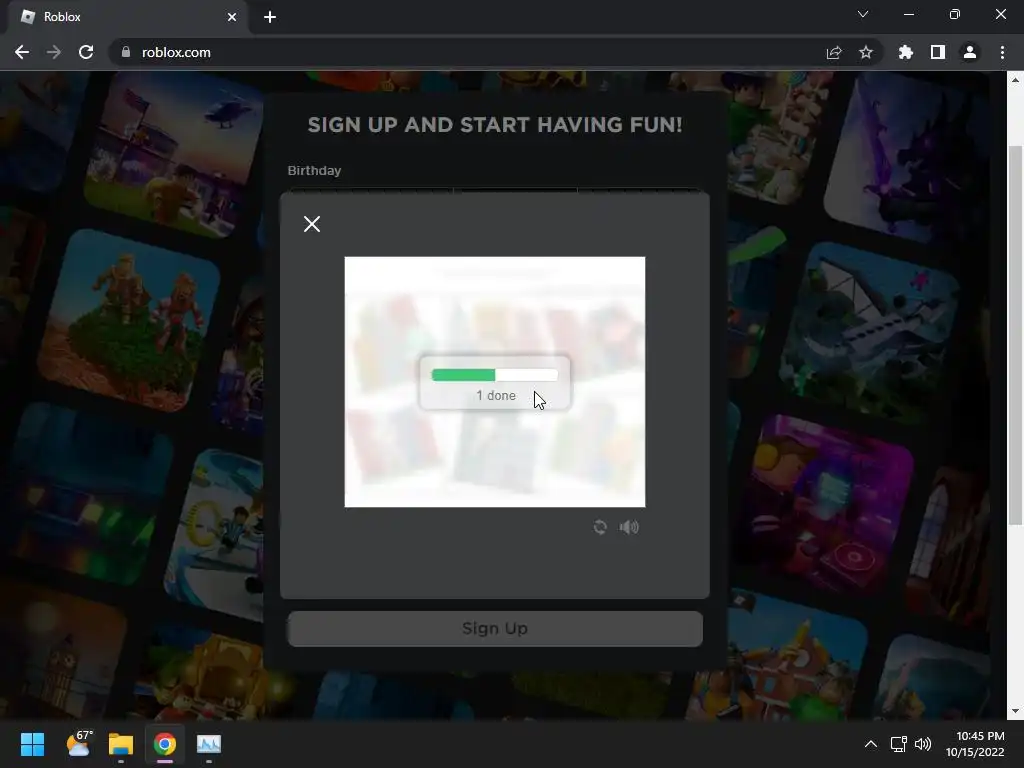Bookmark this tab with star icon
This screenshot has height=768, width=1024.
click(866, 52)
